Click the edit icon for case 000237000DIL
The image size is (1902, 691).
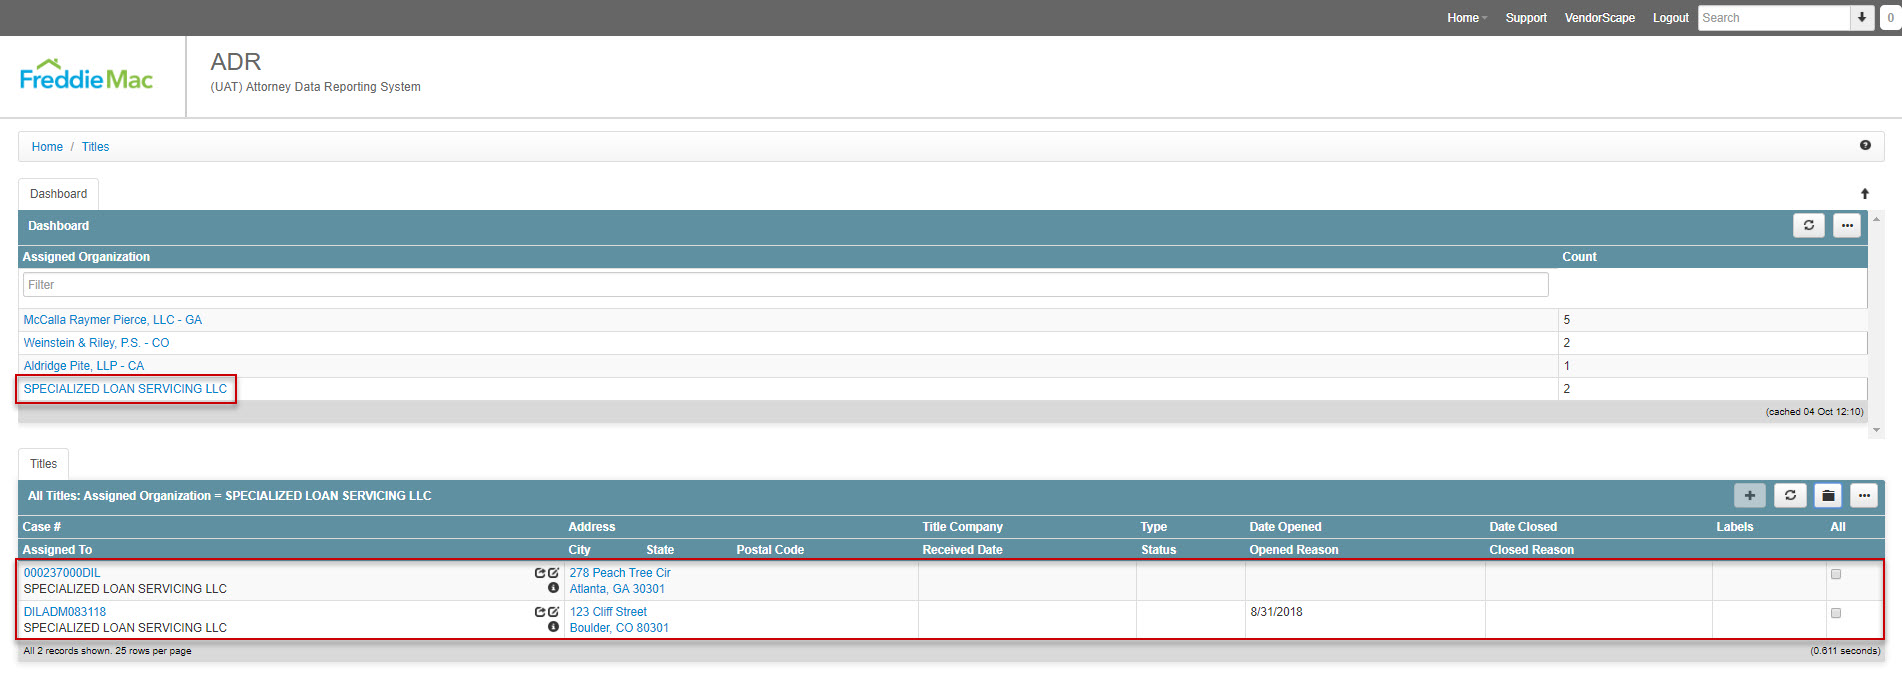[553, 573]
